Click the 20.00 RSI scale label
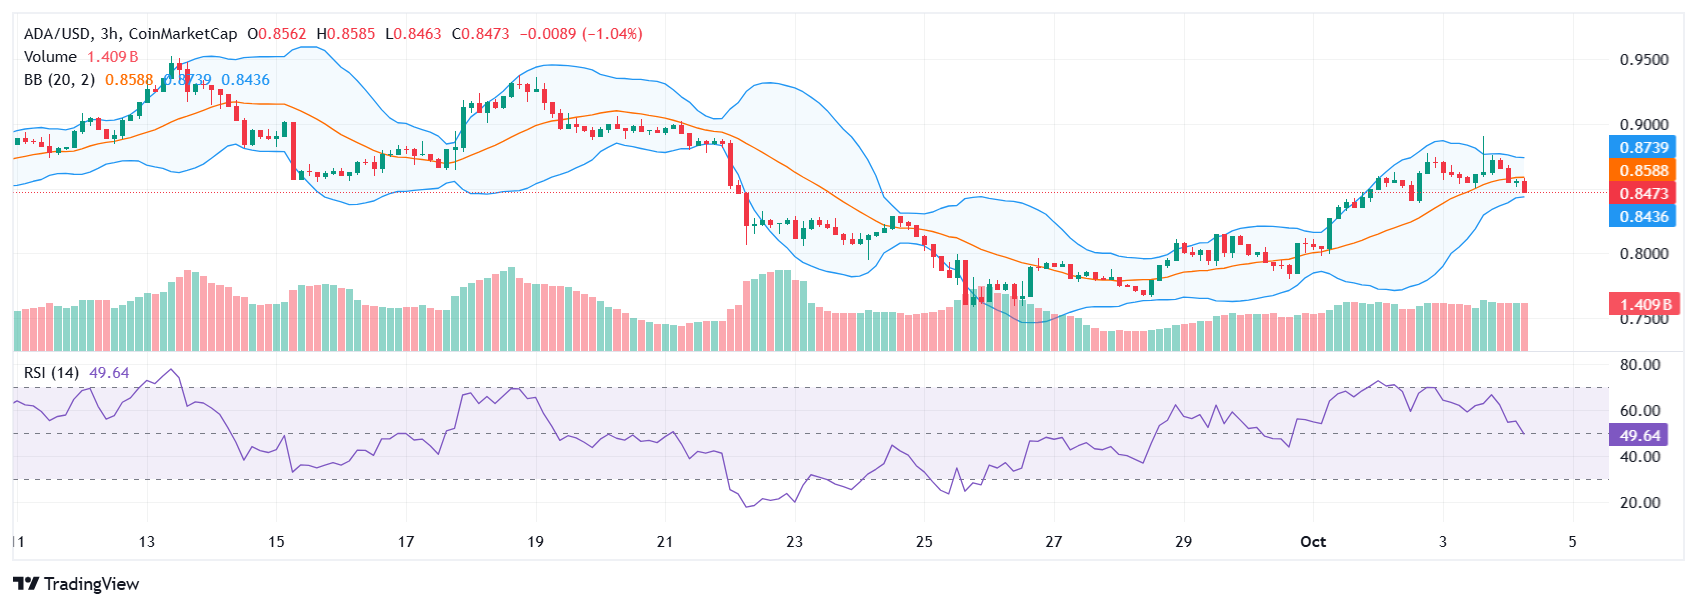This screenshot has width=1697, height=607. coord(1639,503)
